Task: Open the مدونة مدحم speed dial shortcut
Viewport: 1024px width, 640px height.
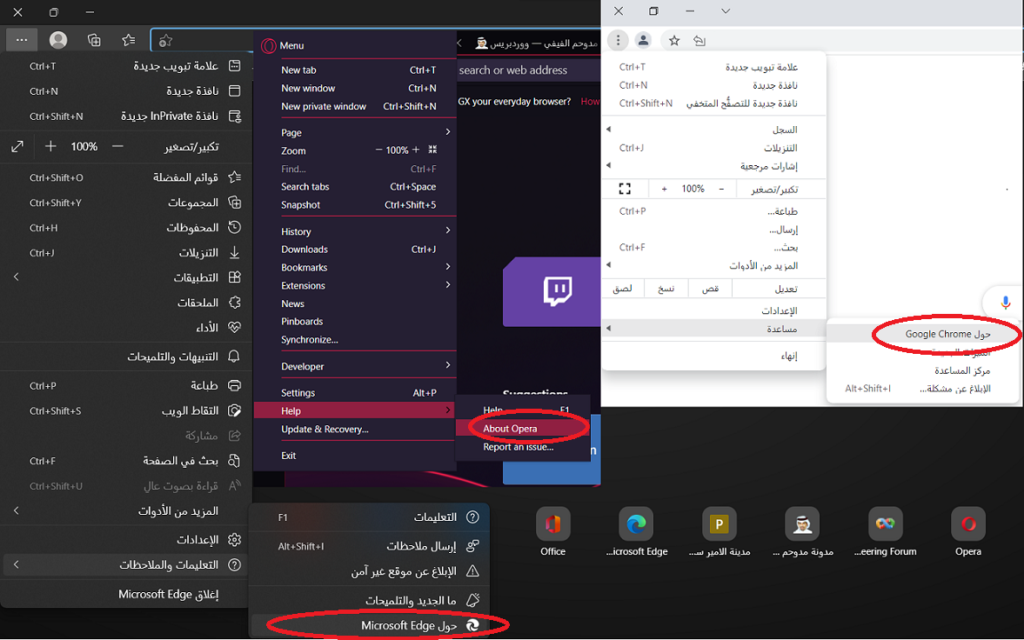Action: (x=803, y=532)
